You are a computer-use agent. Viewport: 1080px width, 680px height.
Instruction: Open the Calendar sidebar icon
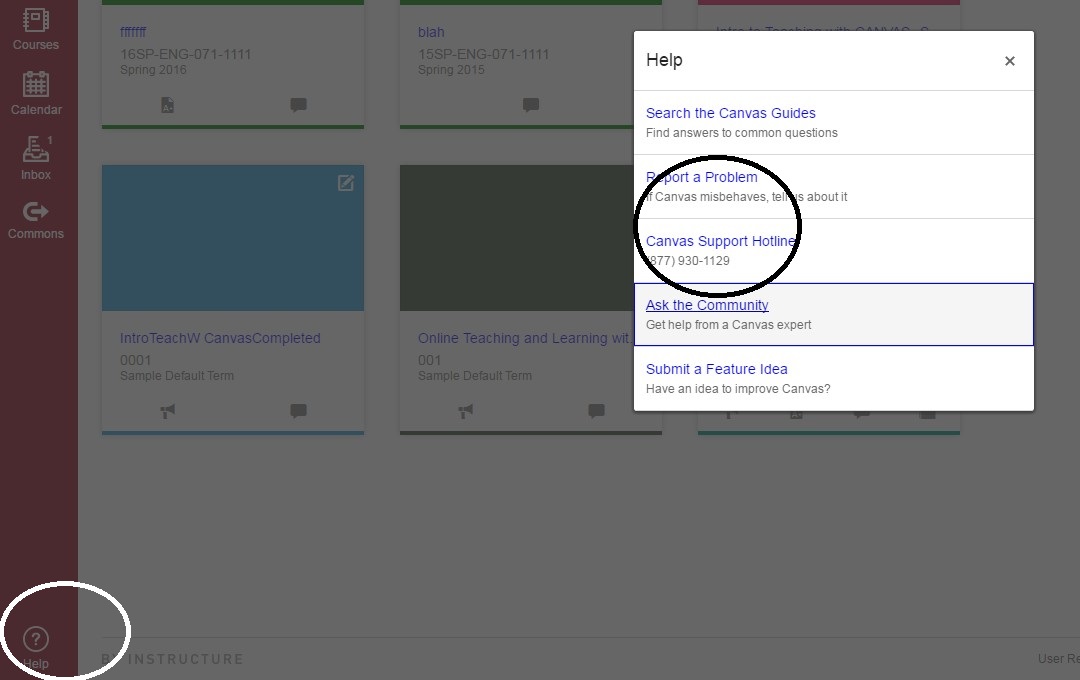(36, 93)
